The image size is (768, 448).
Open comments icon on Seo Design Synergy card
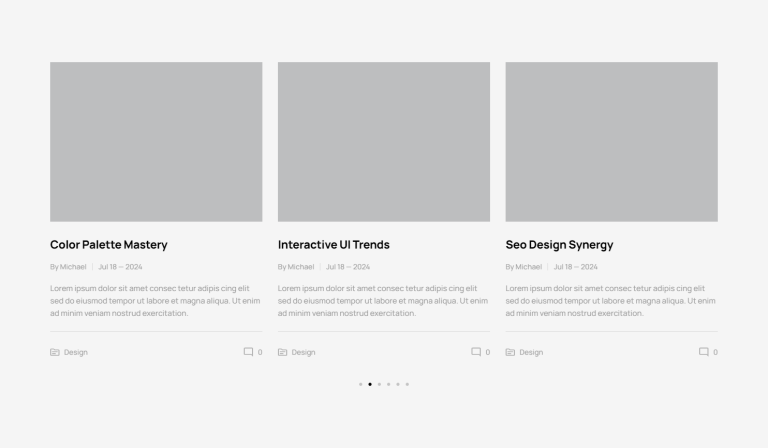click(703, 352)
